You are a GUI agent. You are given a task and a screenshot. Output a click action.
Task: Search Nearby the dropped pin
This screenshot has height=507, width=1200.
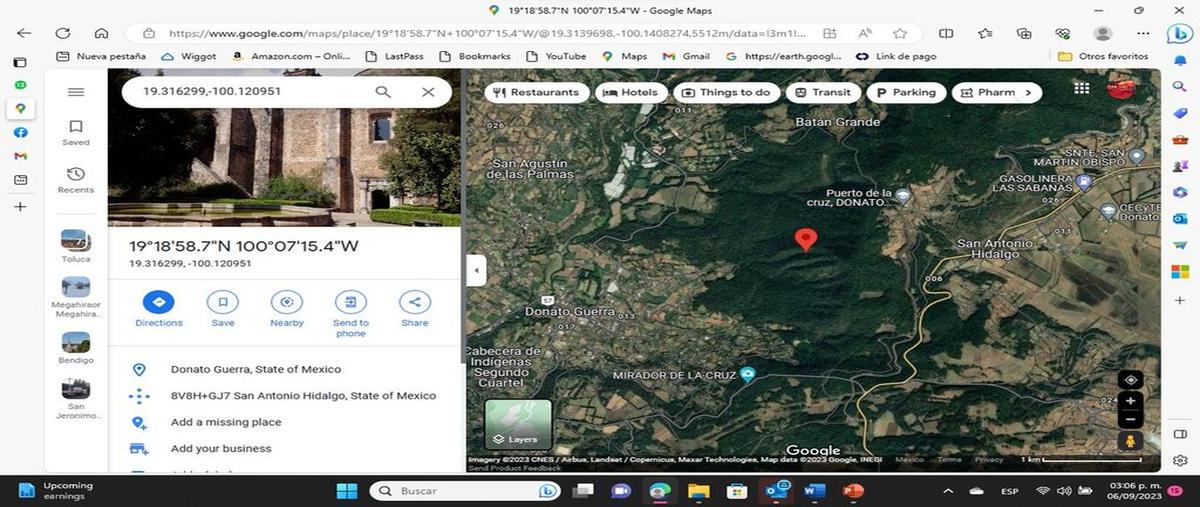point(287,308)
